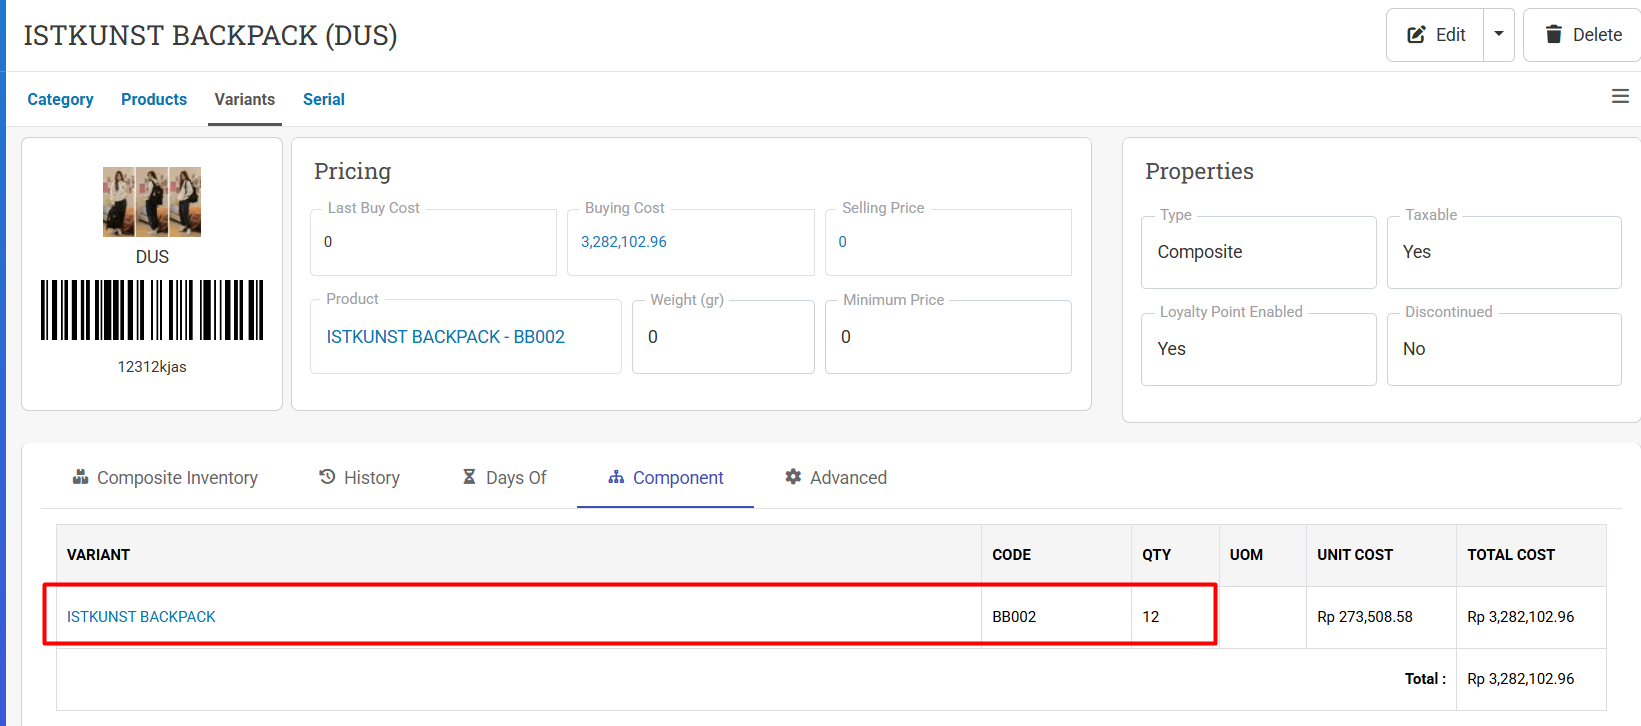
Task: Select the Component tab
Action: coord(666,478)
